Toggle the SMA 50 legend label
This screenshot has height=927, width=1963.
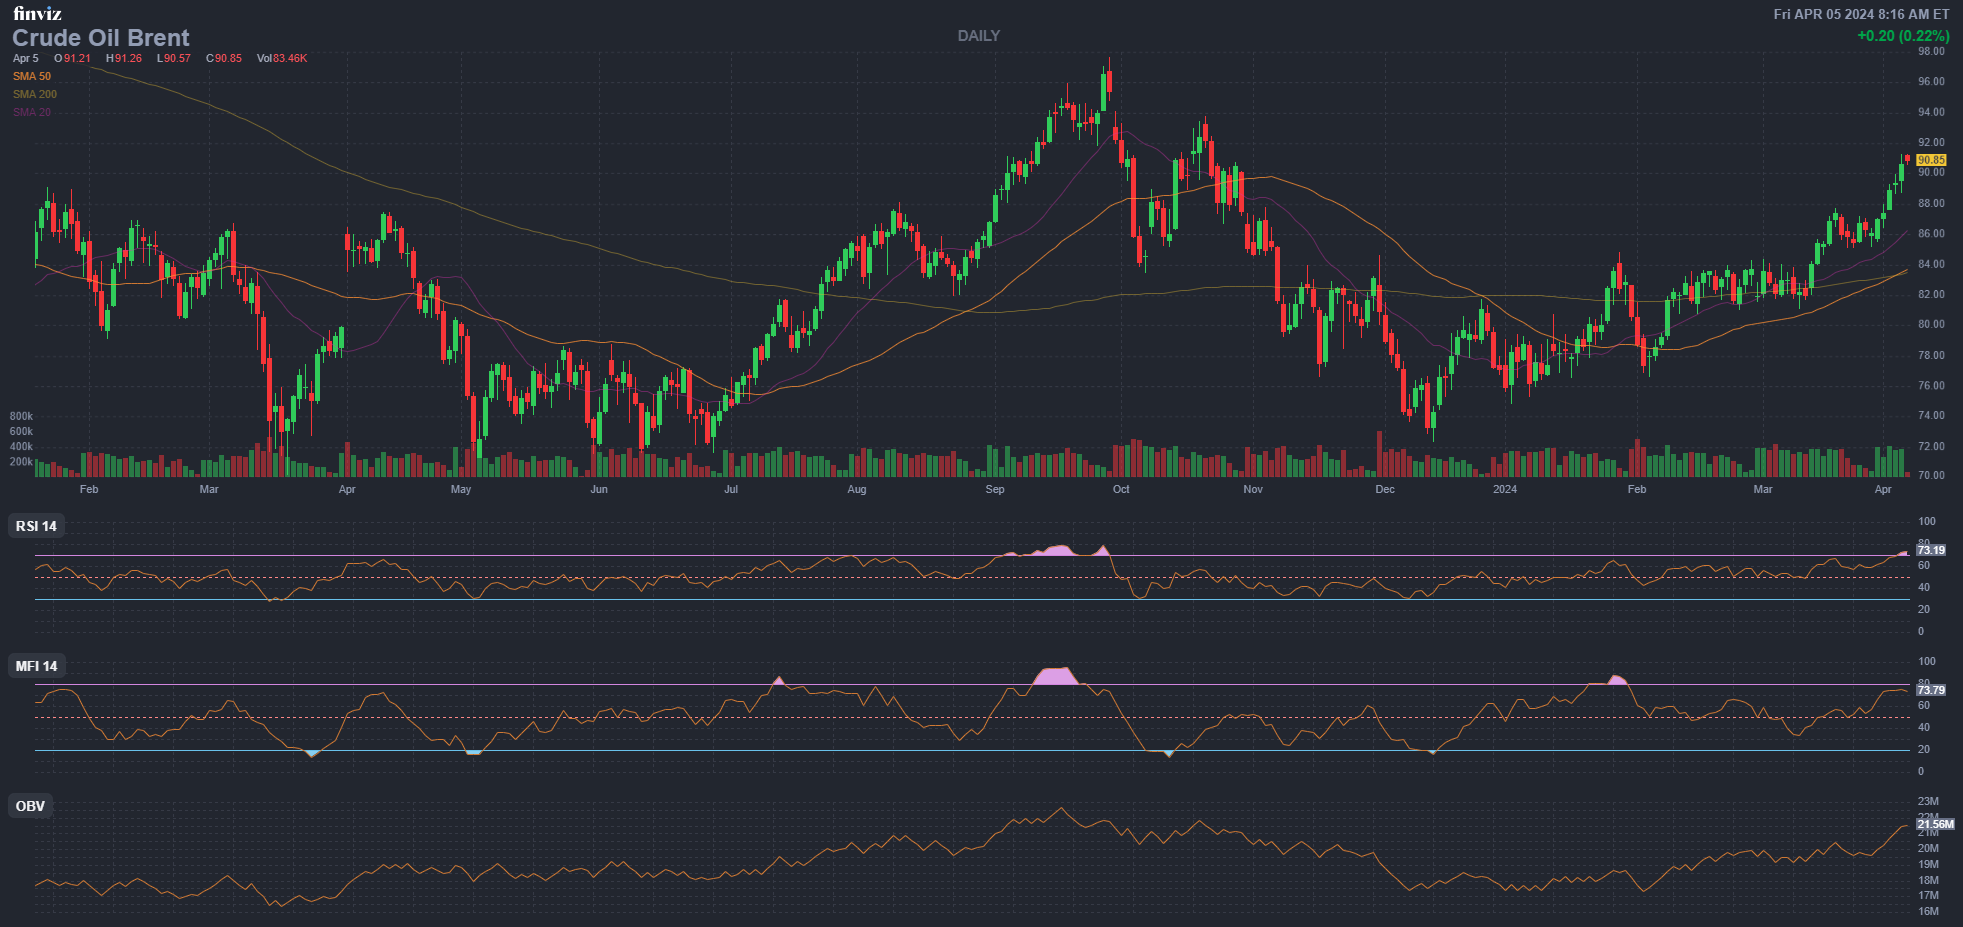click(32, 76)
